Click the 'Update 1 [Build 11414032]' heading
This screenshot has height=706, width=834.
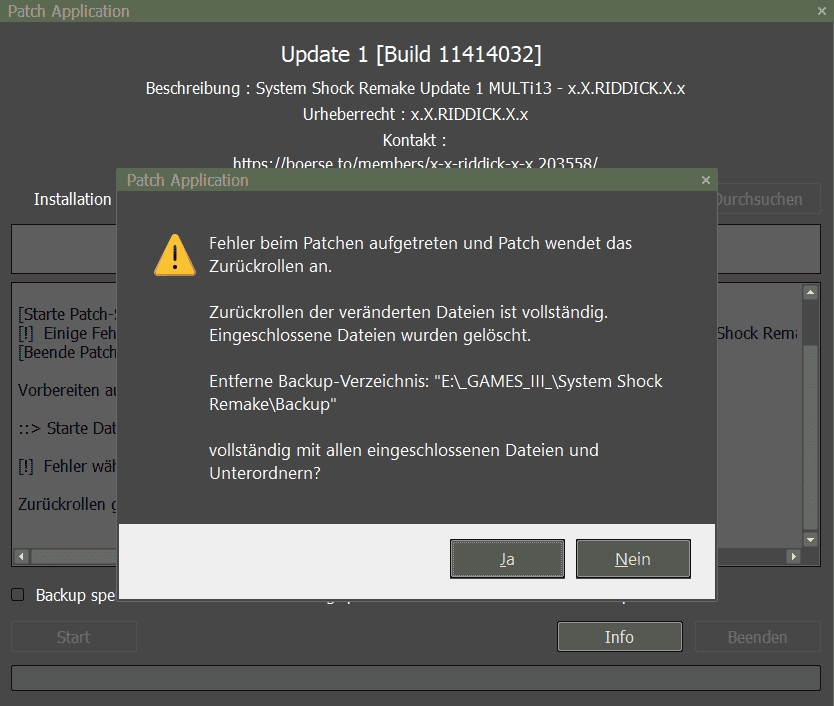tap(411, 54)
